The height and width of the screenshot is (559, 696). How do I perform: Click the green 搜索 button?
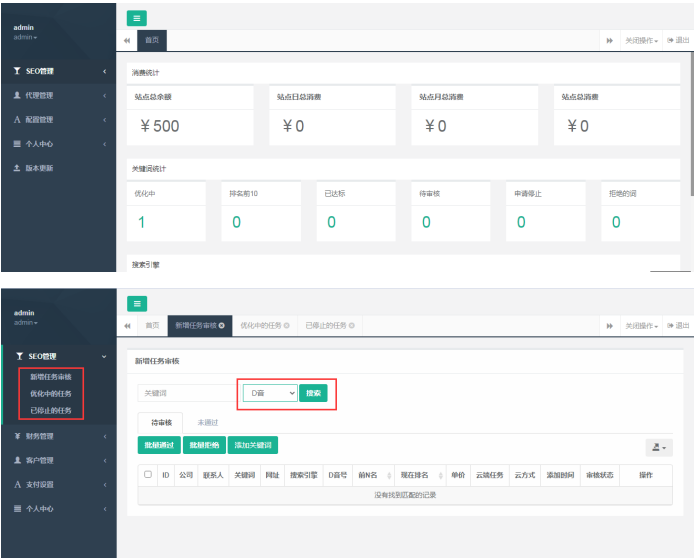313,393
